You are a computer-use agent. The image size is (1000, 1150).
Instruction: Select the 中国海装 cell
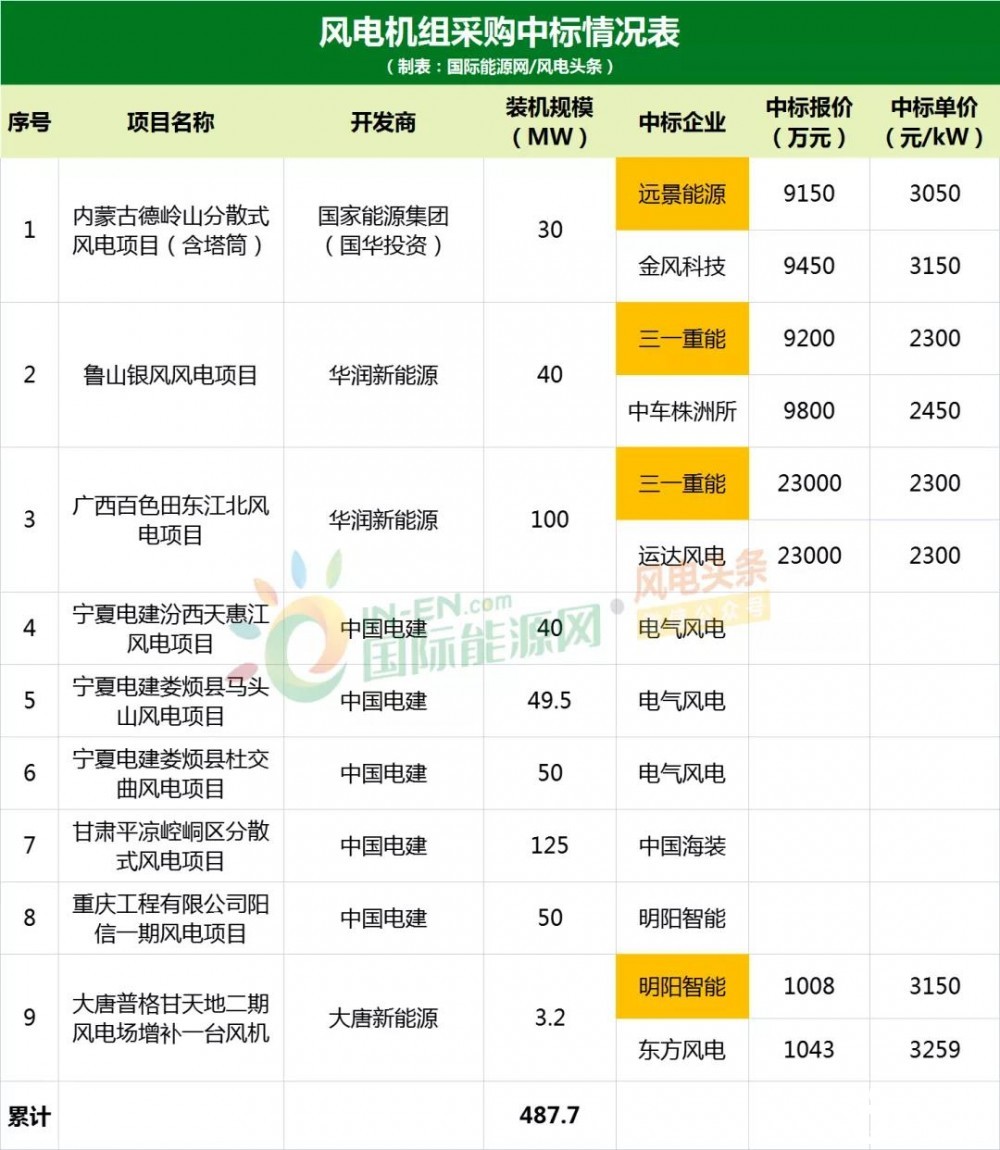[682, 846]
